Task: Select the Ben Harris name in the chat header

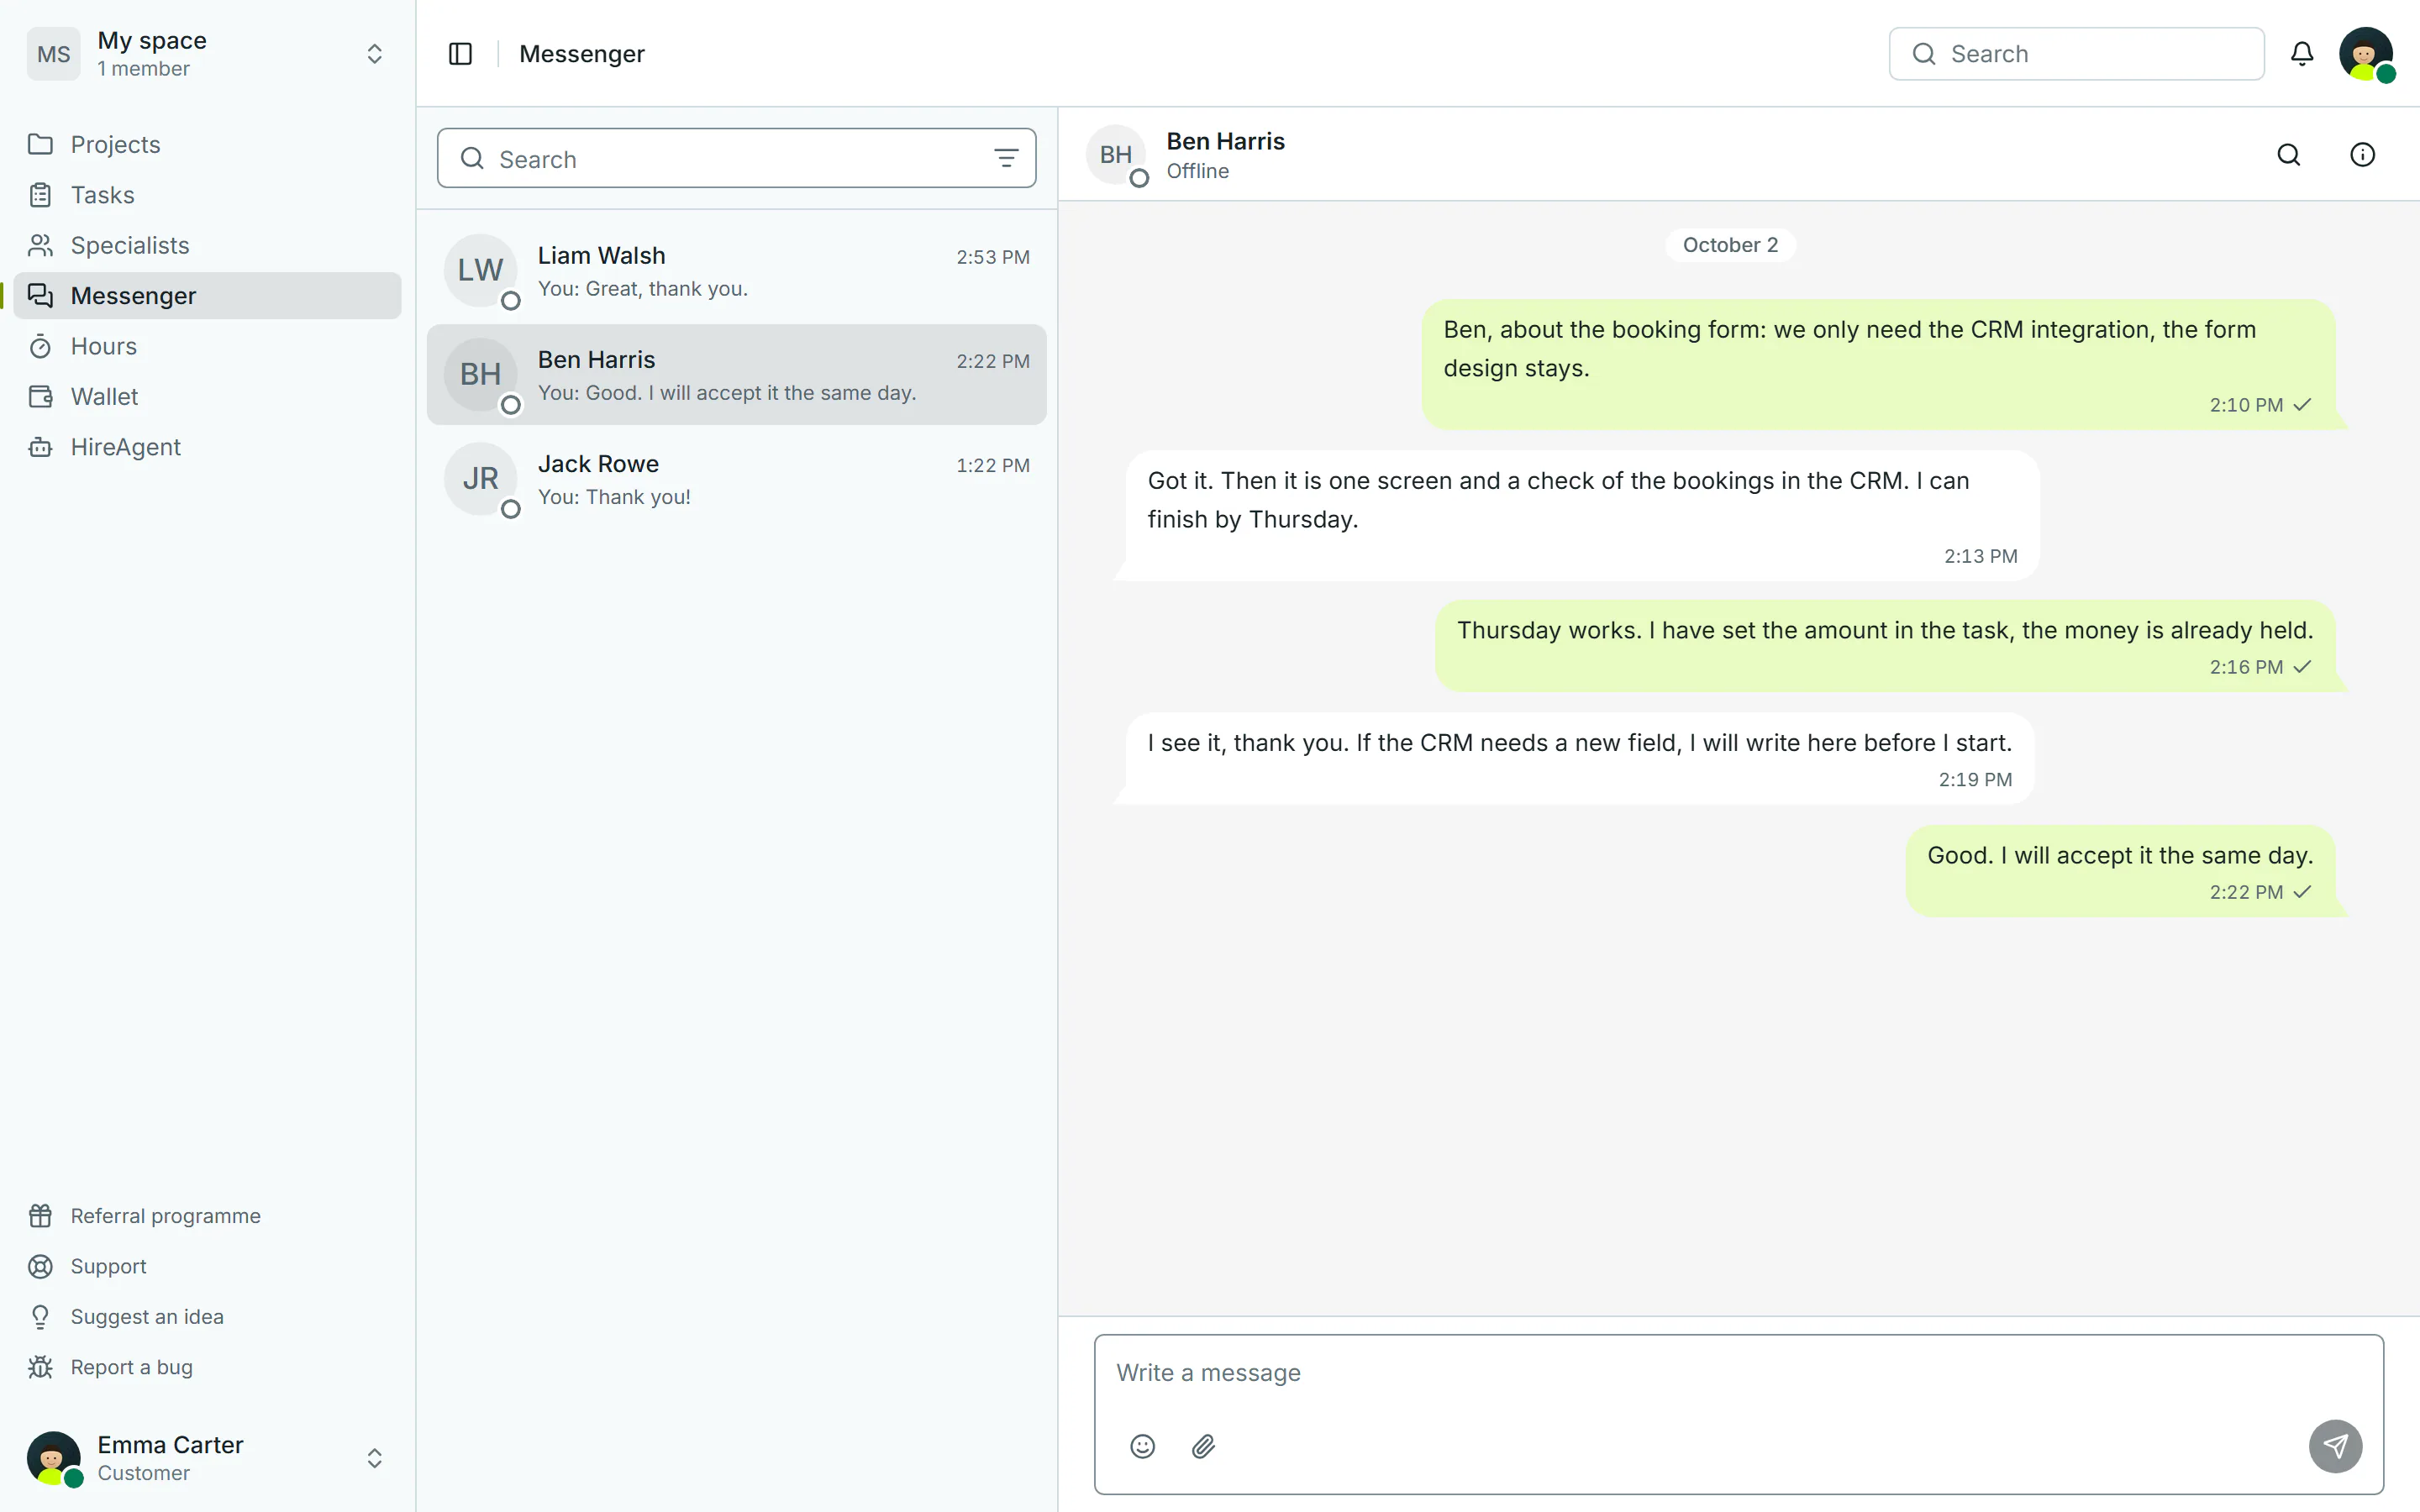Action: tap(1225, 141)
